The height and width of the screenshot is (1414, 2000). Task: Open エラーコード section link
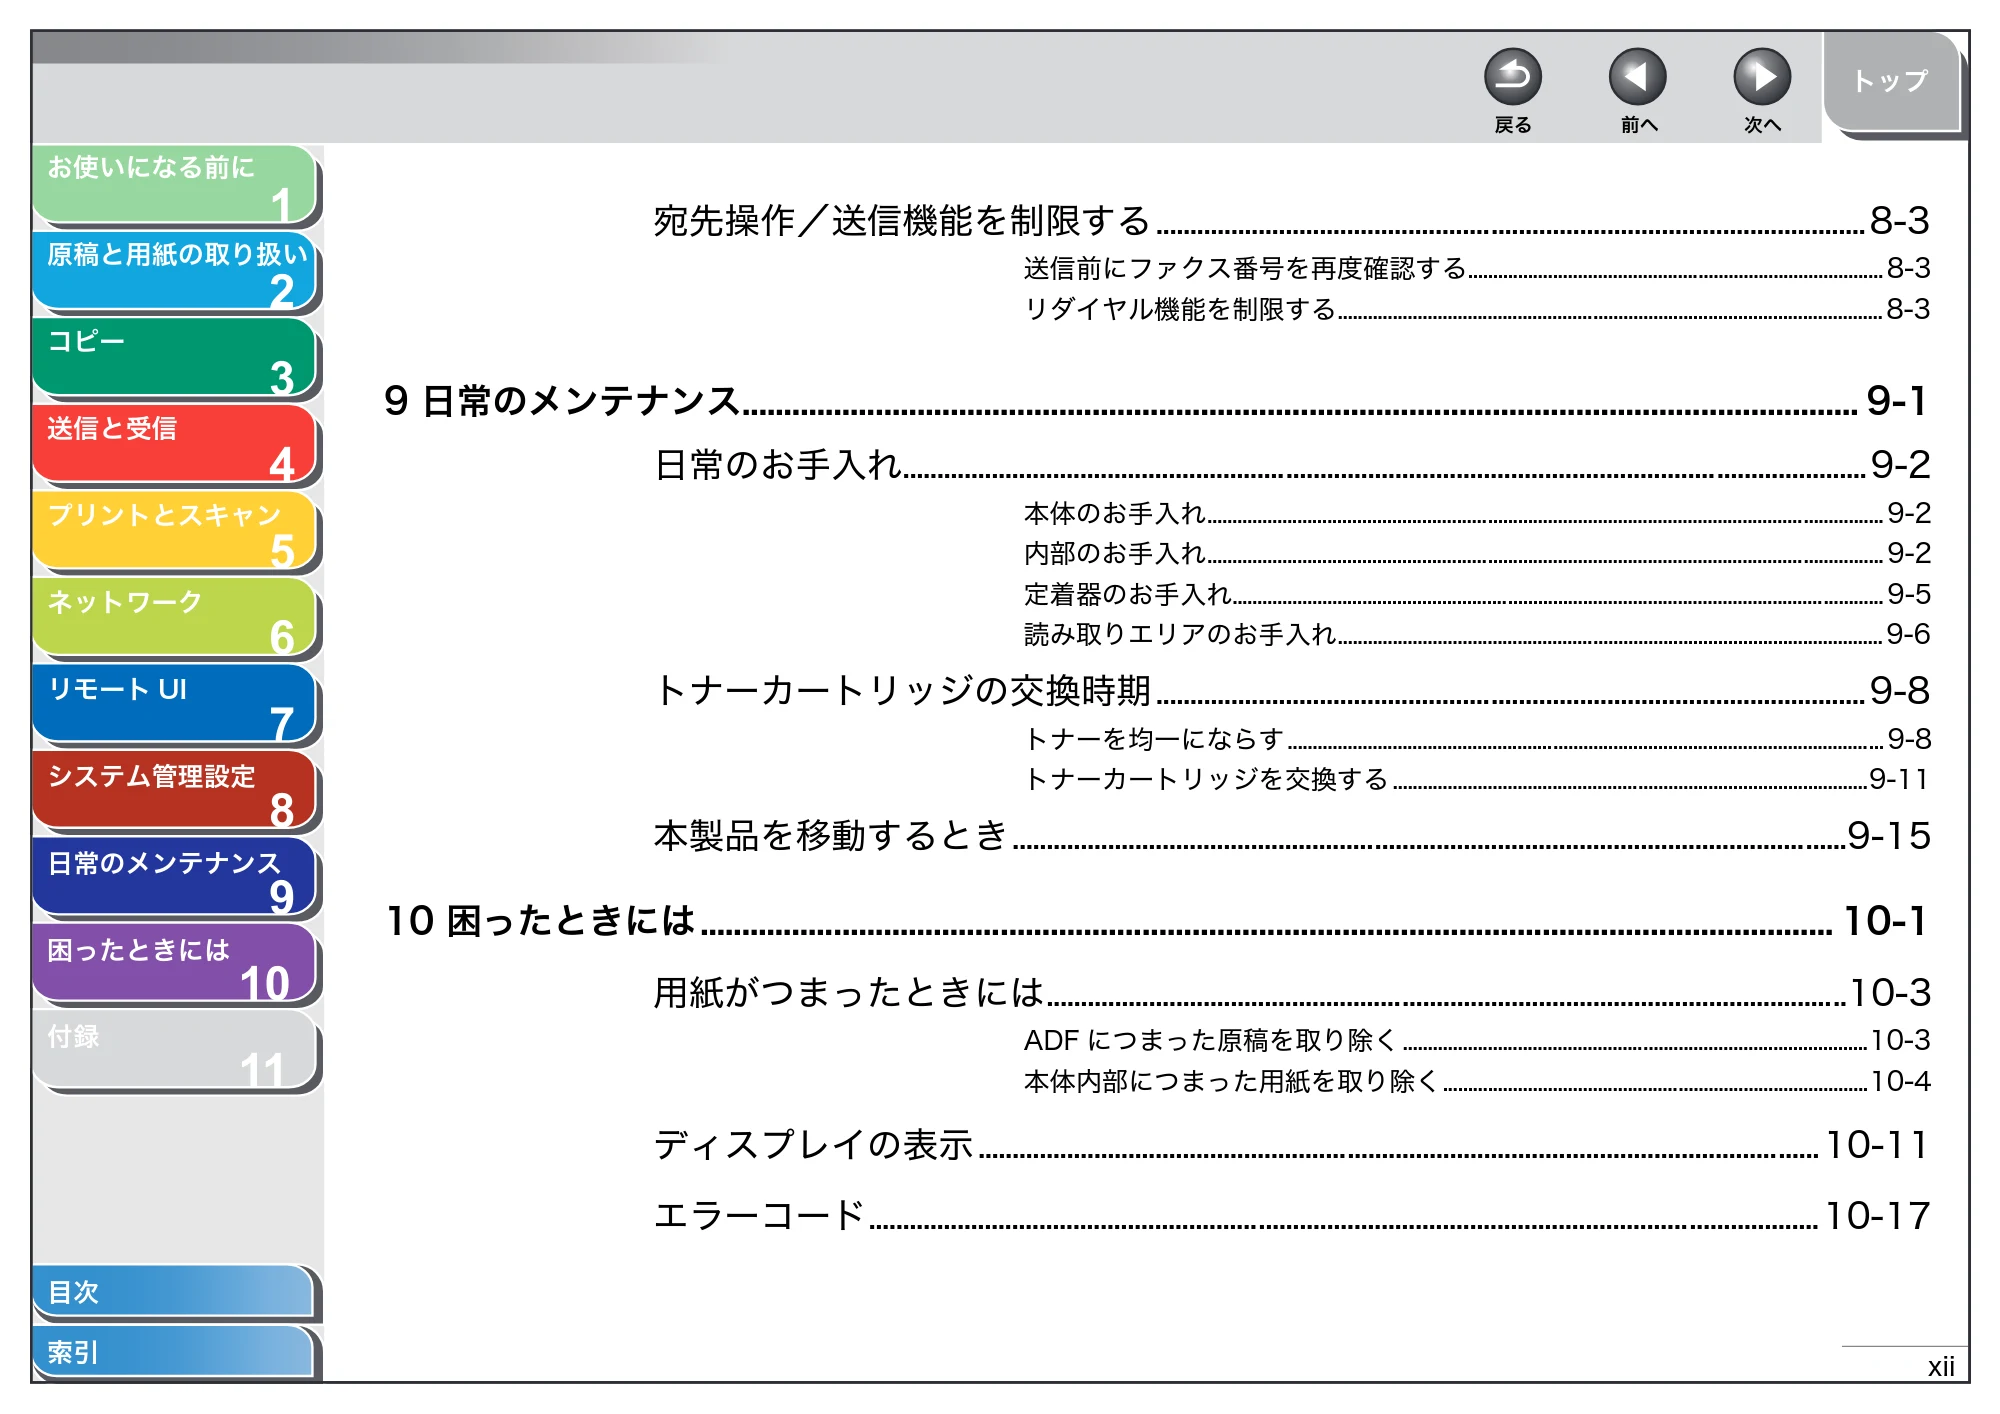click(1291, 1215)
